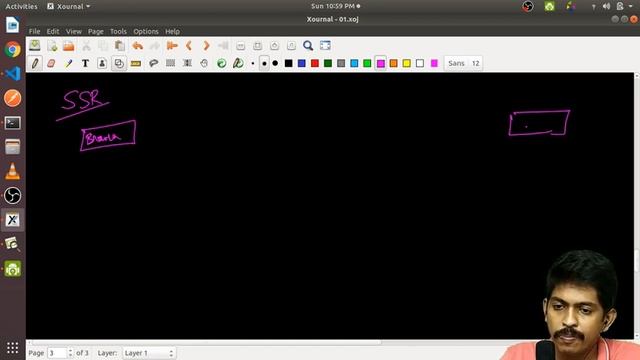Viewport: 640px width, 360px height.
Task: Pick the blue color swatch
Action: (x=302, y=63)
